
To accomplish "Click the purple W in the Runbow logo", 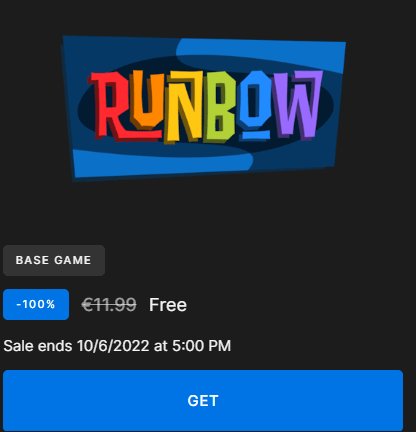I will (297, 105).
